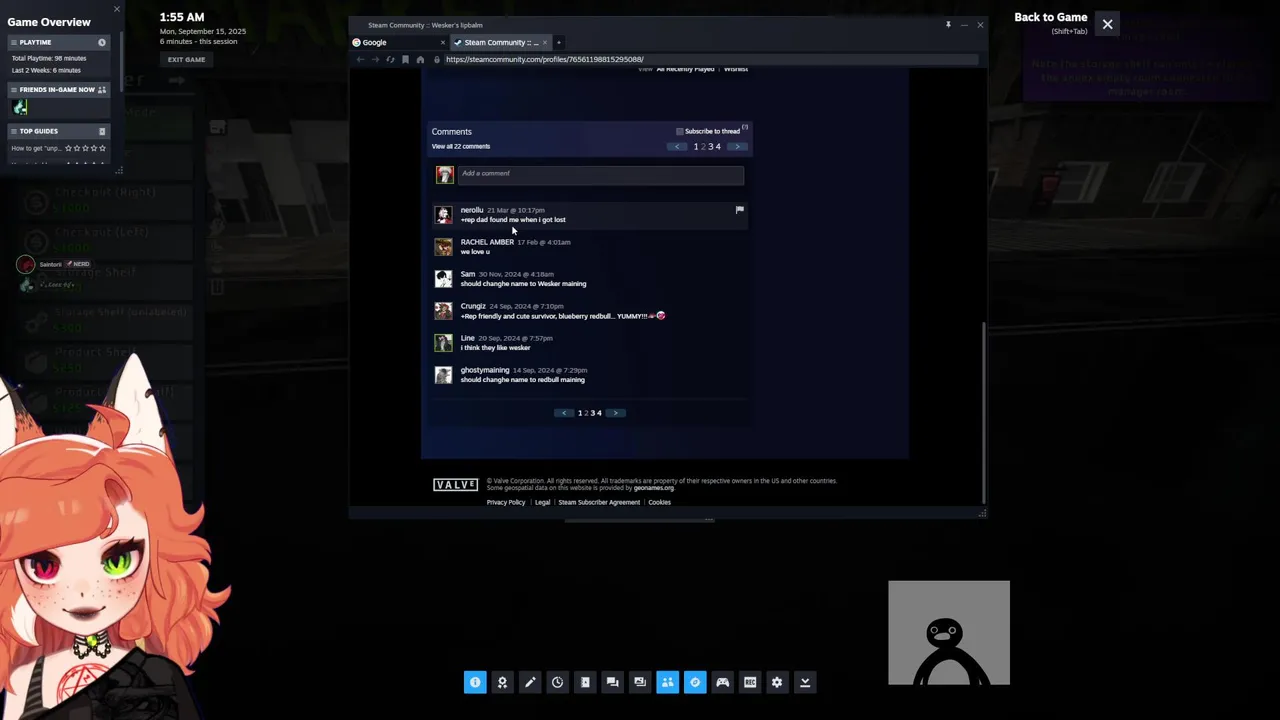The image size is (1280, 720).
Task: Click the Legal footer link
Action: [542, 502]
